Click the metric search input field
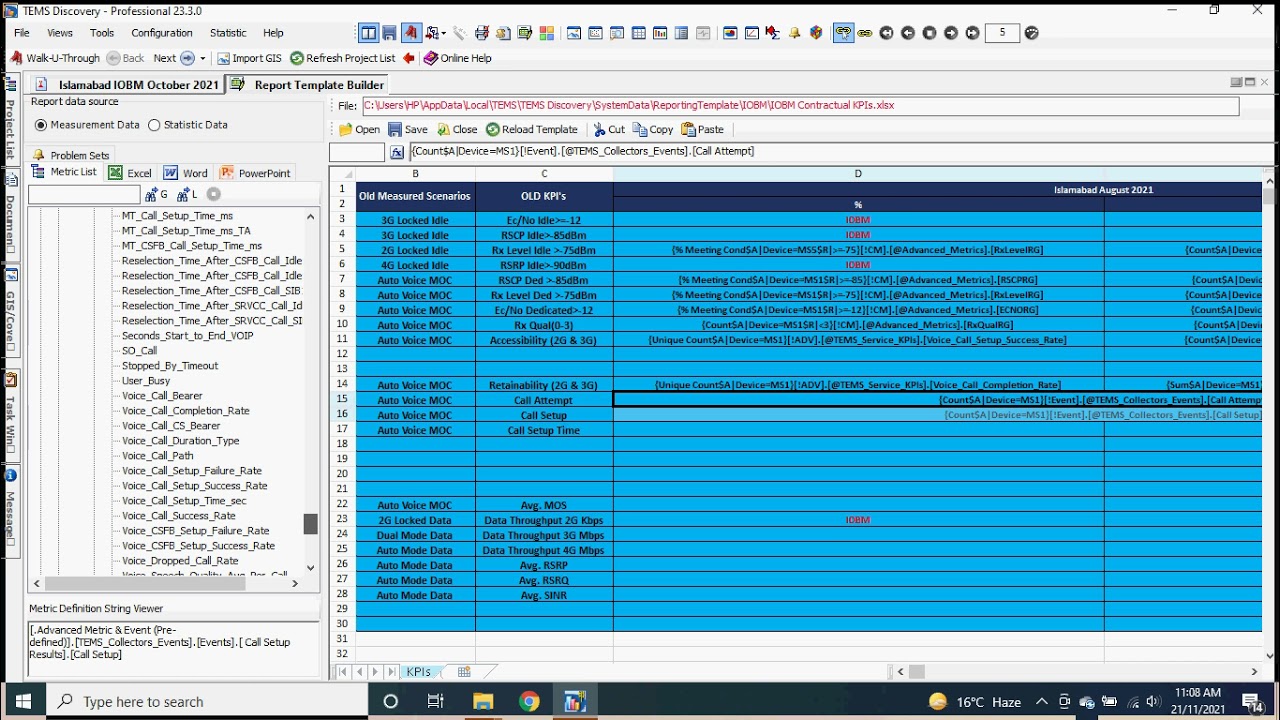 pyautogui.click(x=84, y=194)
